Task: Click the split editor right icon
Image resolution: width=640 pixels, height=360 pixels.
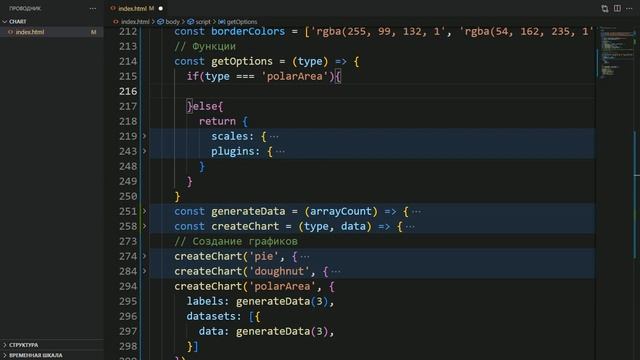Action: pyautogui.click(x=617, y=8)
